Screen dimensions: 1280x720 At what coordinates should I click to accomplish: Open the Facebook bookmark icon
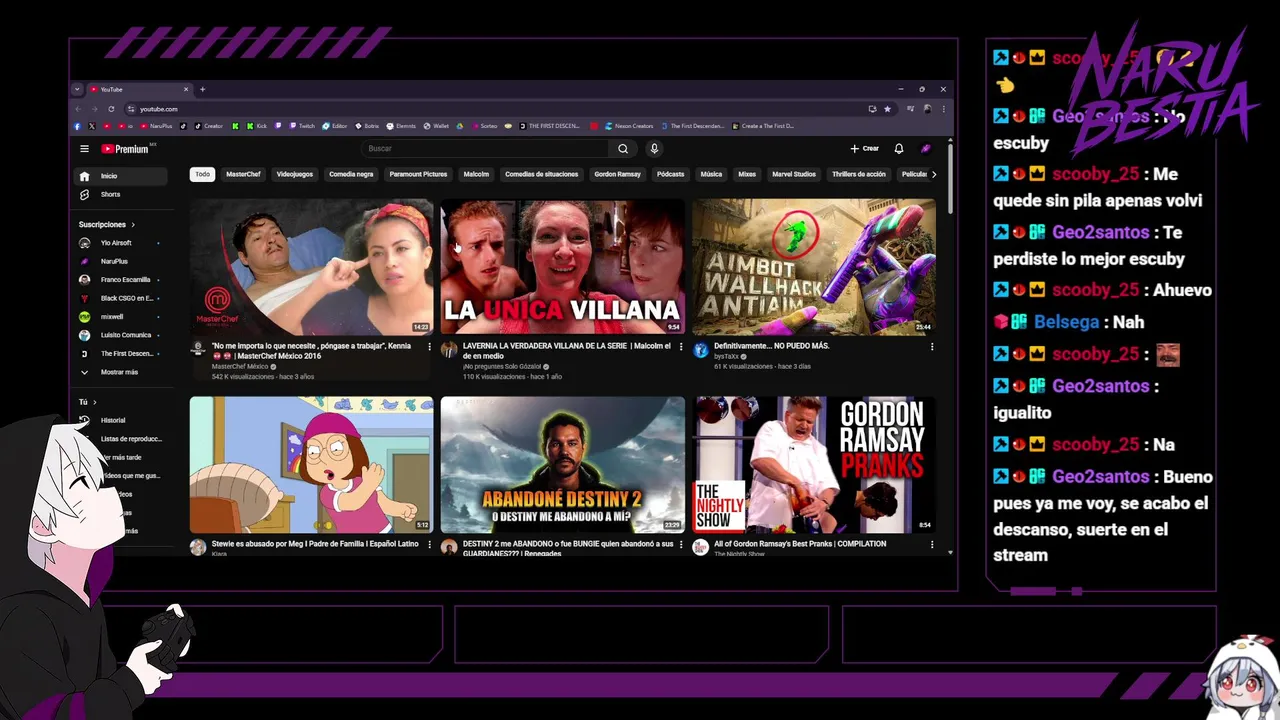tap(78, 126)
